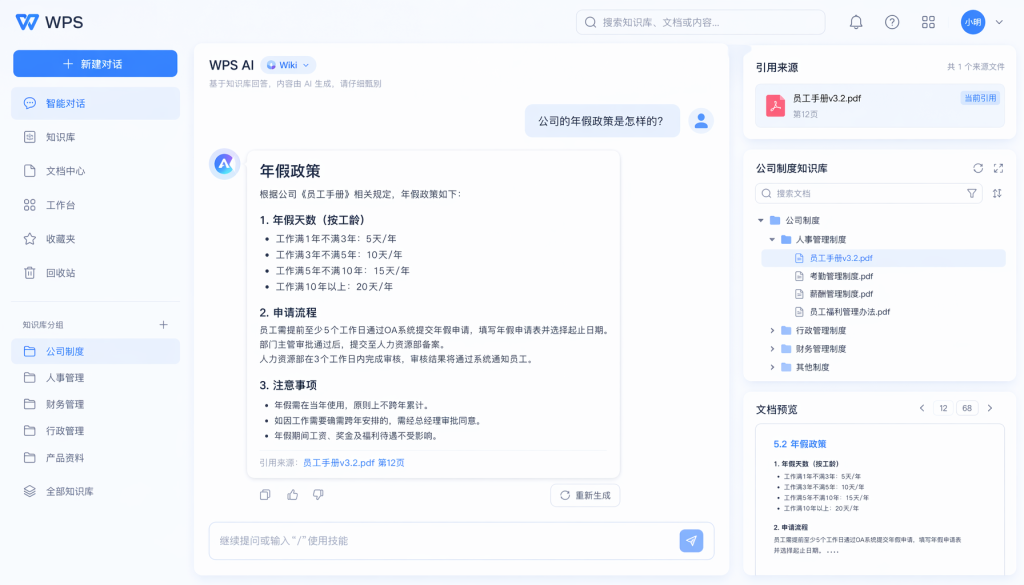This screenshot has width=1024, height=585.
Task: Select 智能对话 in the sidebar
Action: [95, 103]
